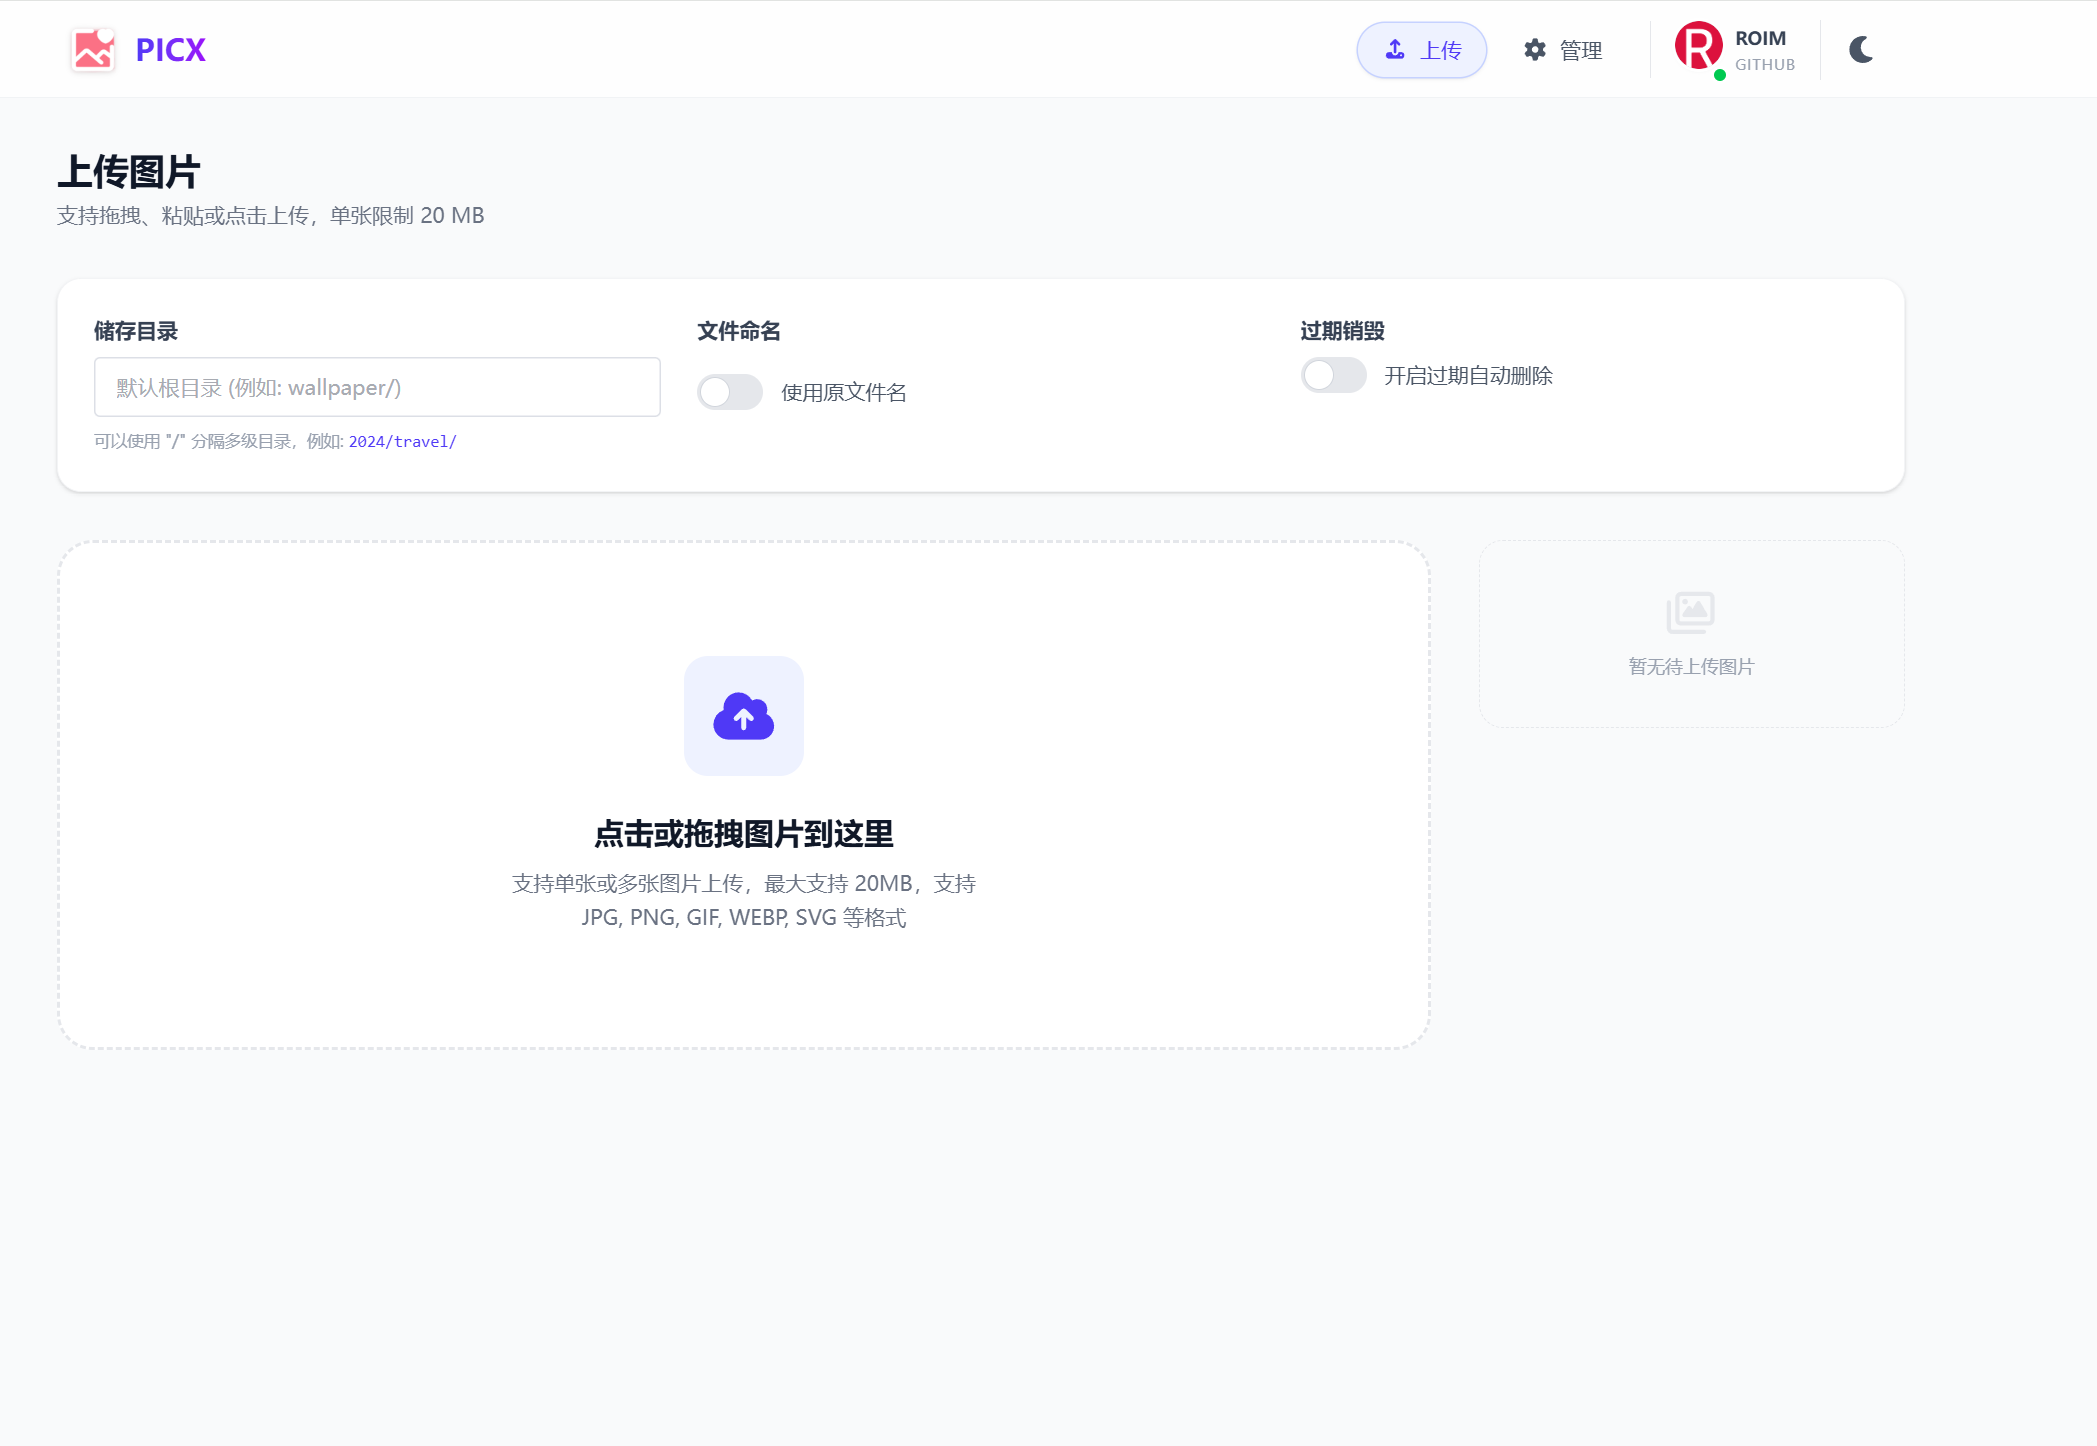
Task: Focus the 储存目录 directory input field
Action: tap(377, 387)
